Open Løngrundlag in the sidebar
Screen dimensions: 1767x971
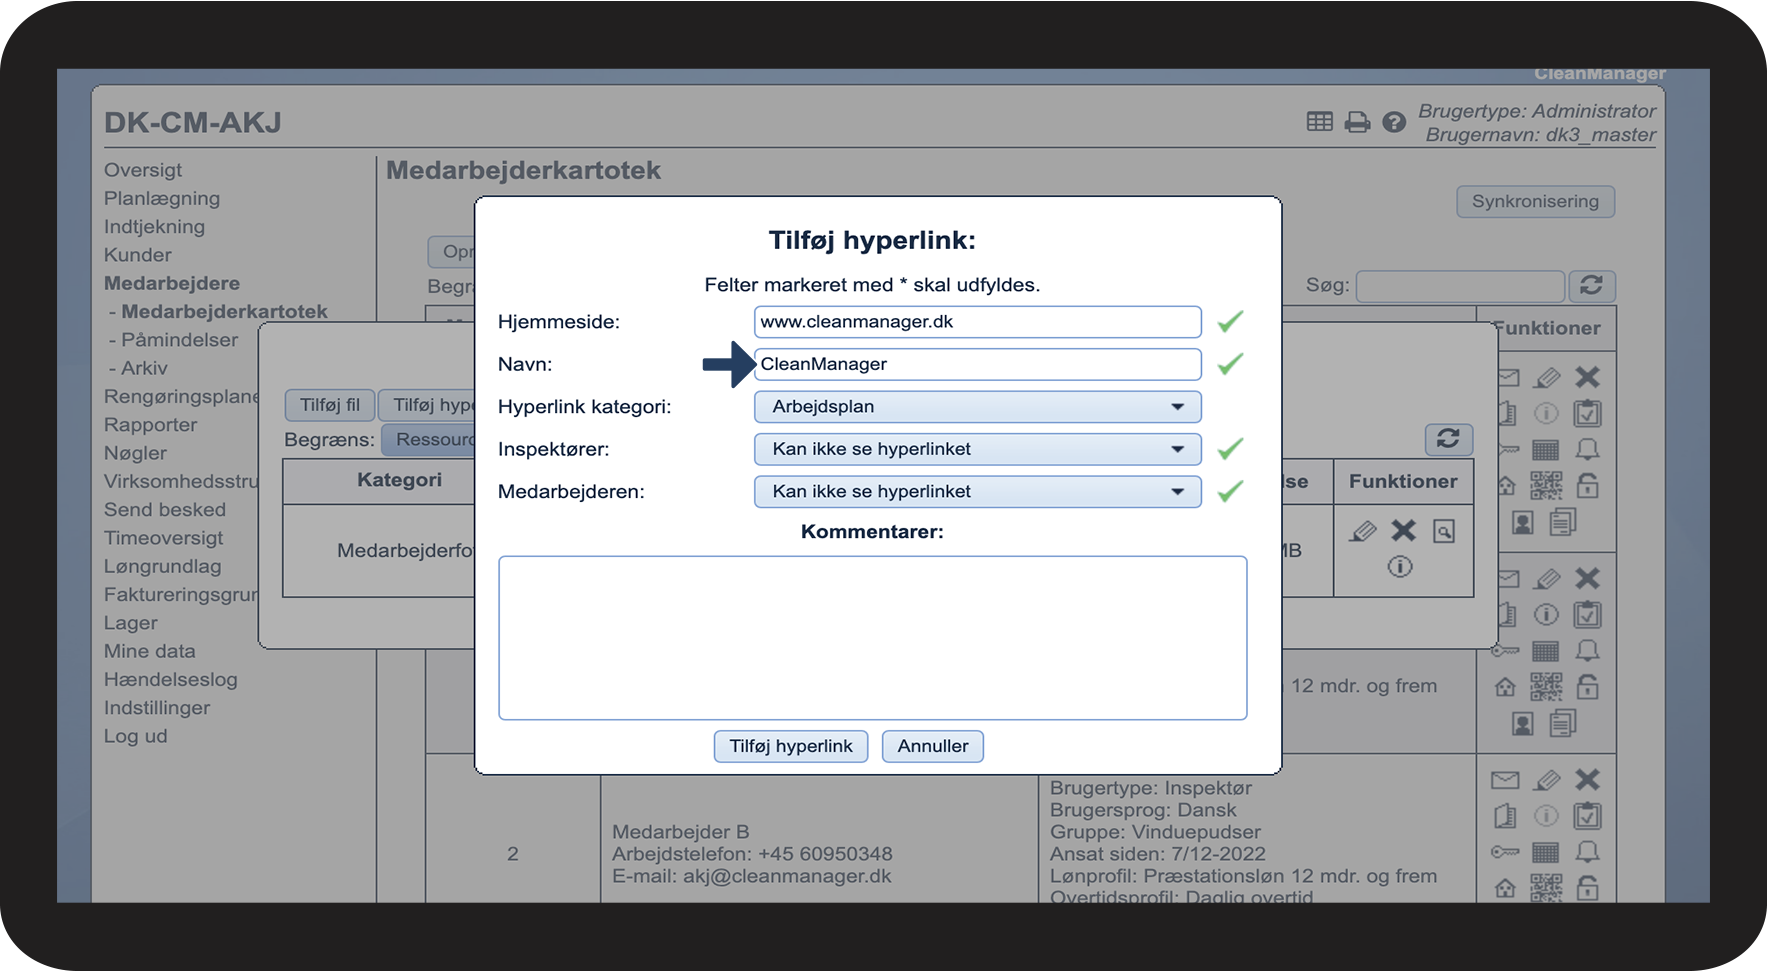(x=163, y=566)
